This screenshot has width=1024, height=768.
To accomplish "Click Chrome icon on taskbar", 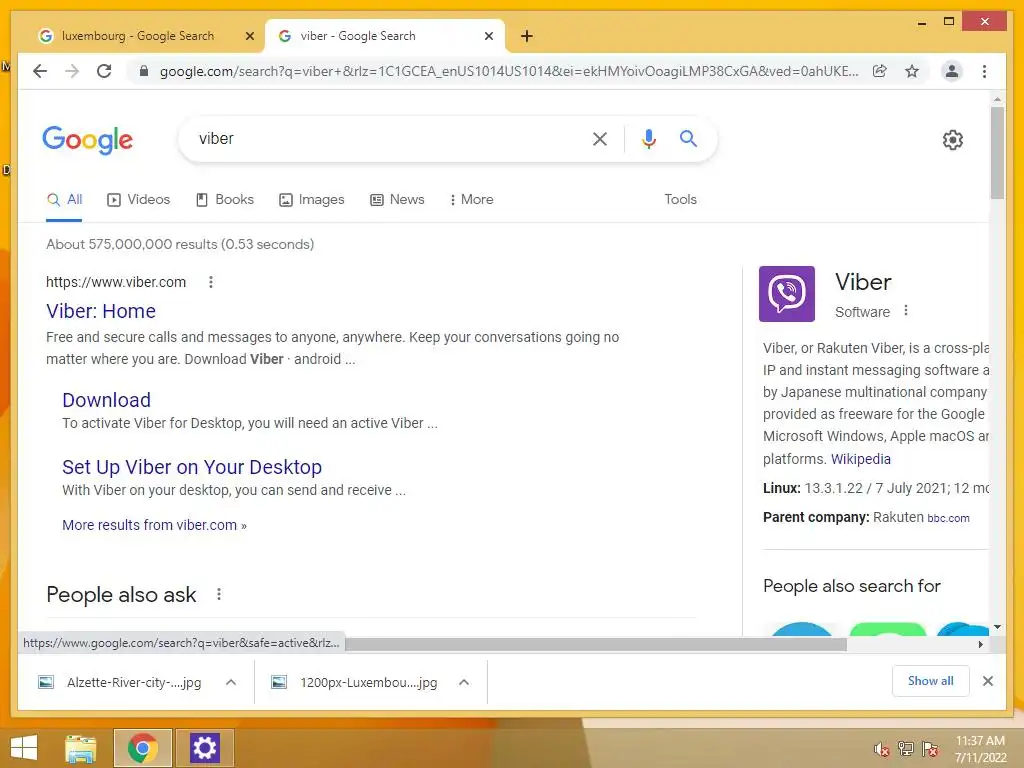I will click(142, 748).
